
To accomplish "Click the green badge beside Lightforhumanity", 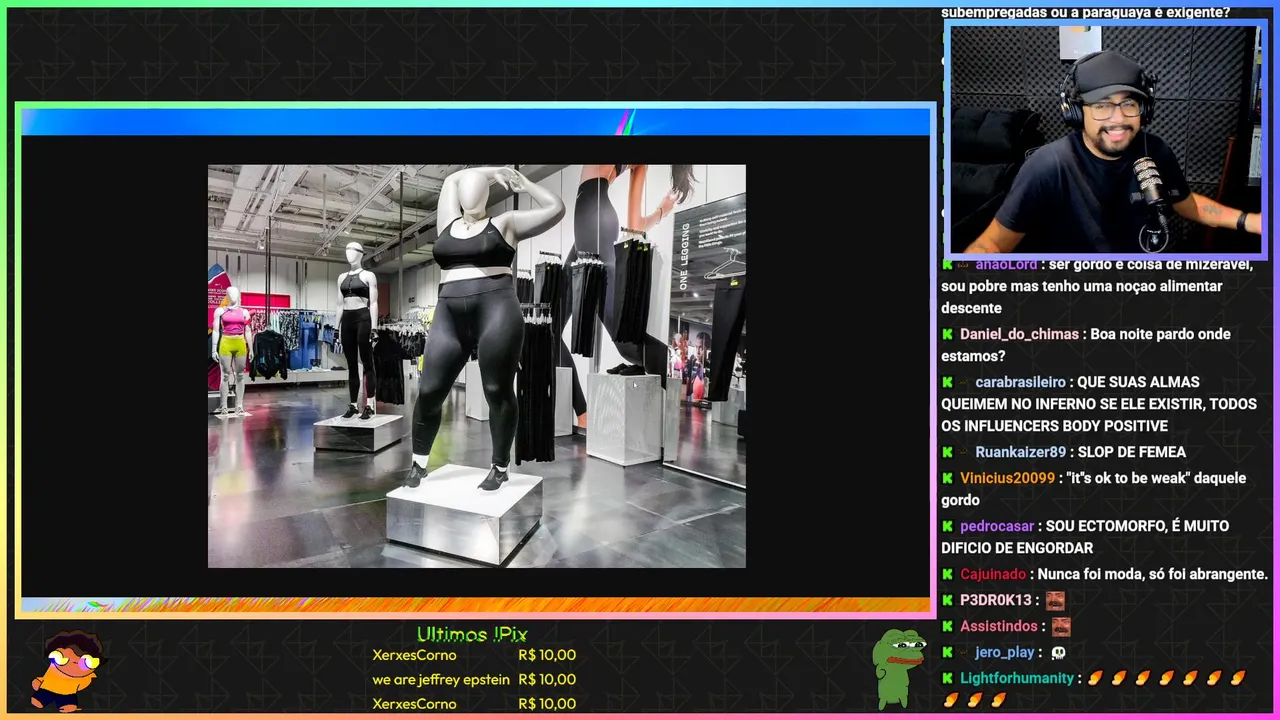I will (947, 678).
